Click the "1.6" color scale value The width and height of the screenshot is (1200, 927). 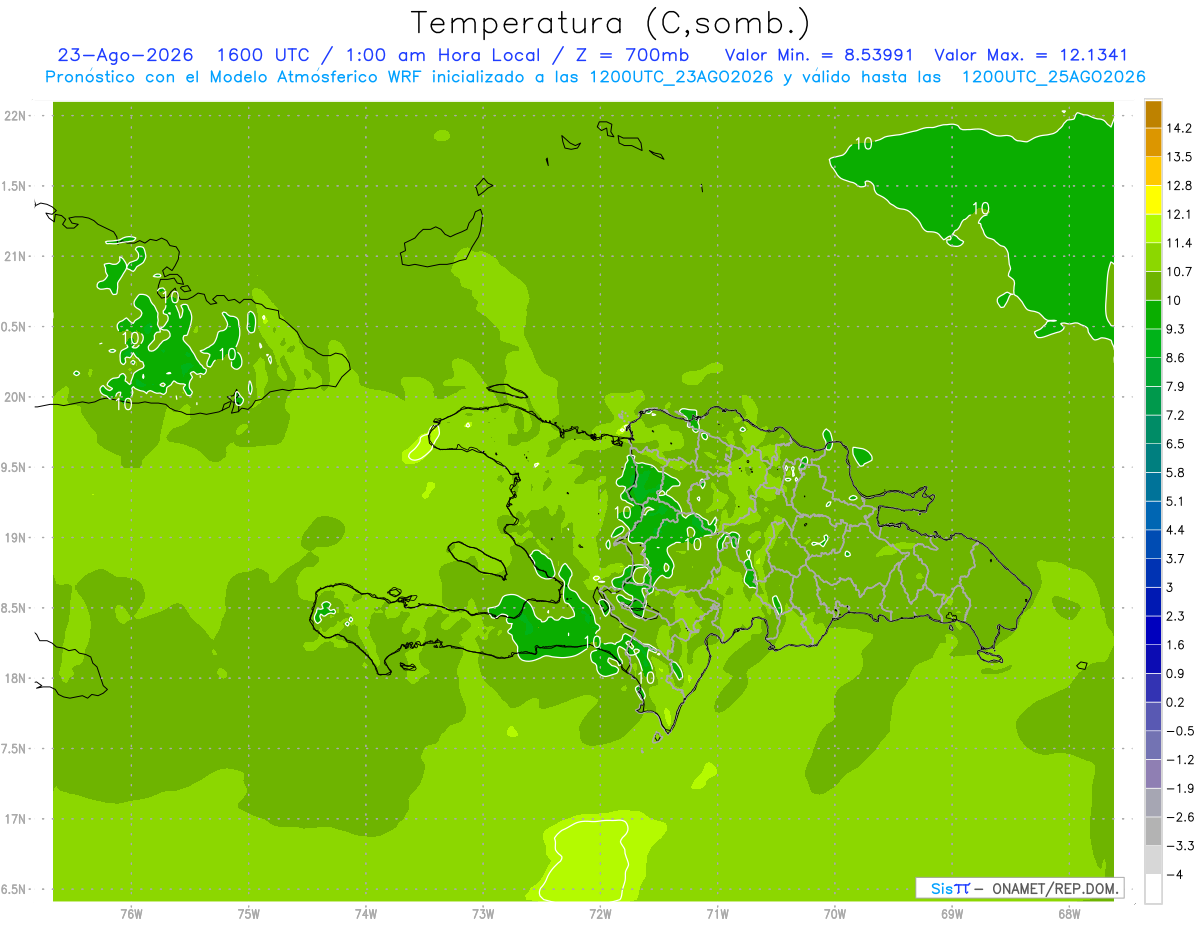[x=1175, y=645]
